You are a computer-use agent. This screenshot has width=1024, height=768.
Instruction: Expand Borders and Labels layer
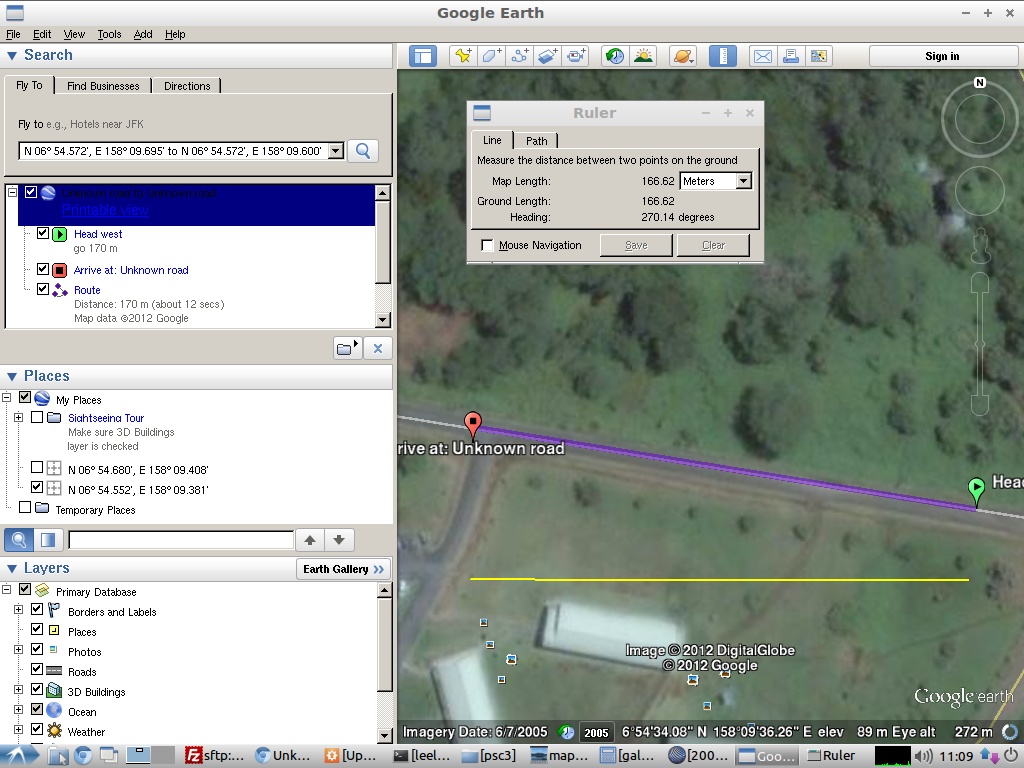tap(18, 609)
